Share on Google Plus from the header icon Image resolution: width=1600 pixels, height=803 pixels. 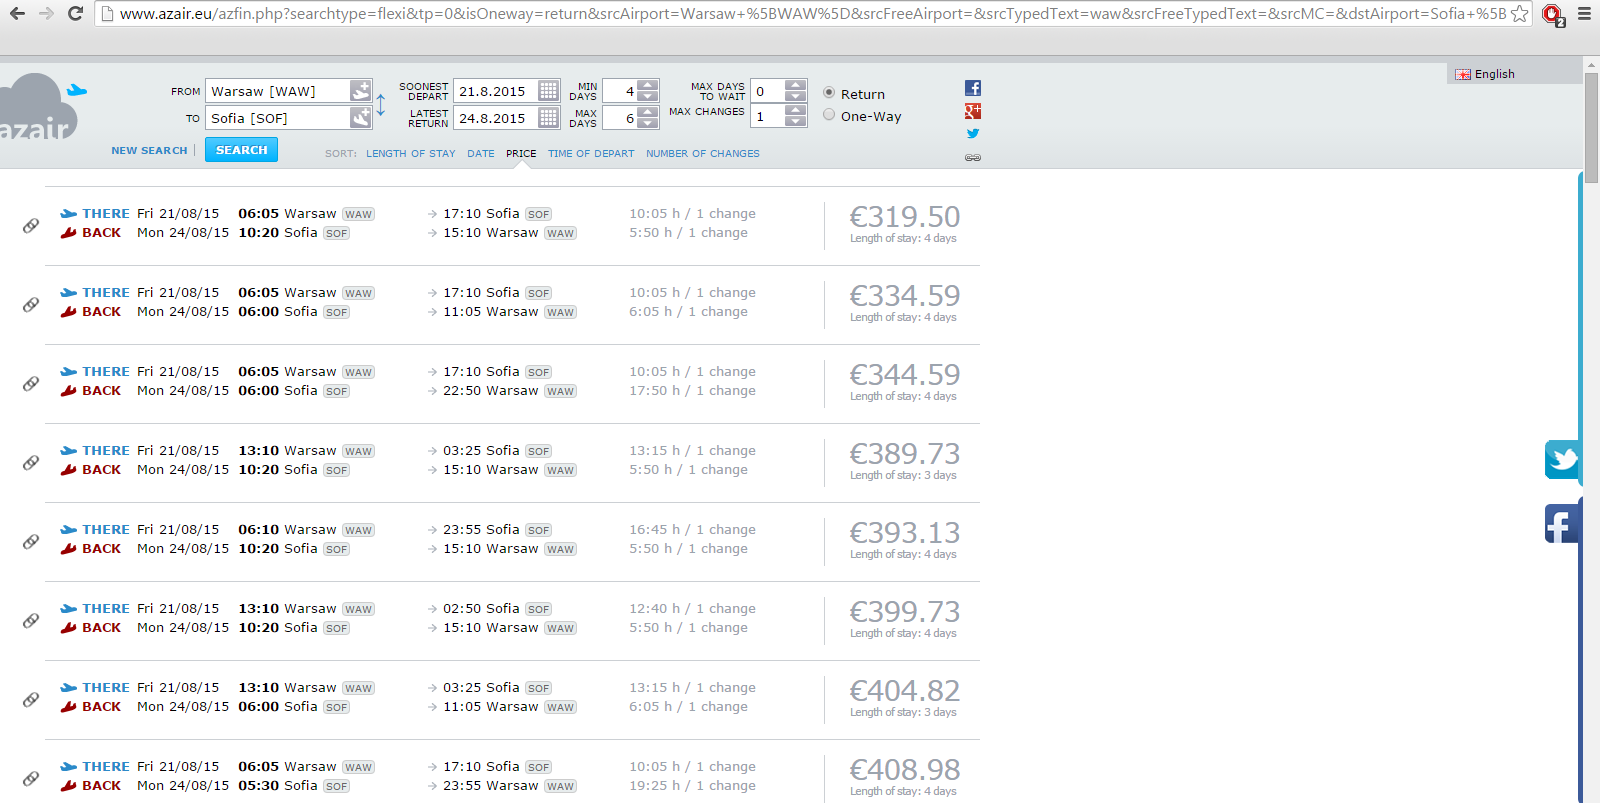973,111
